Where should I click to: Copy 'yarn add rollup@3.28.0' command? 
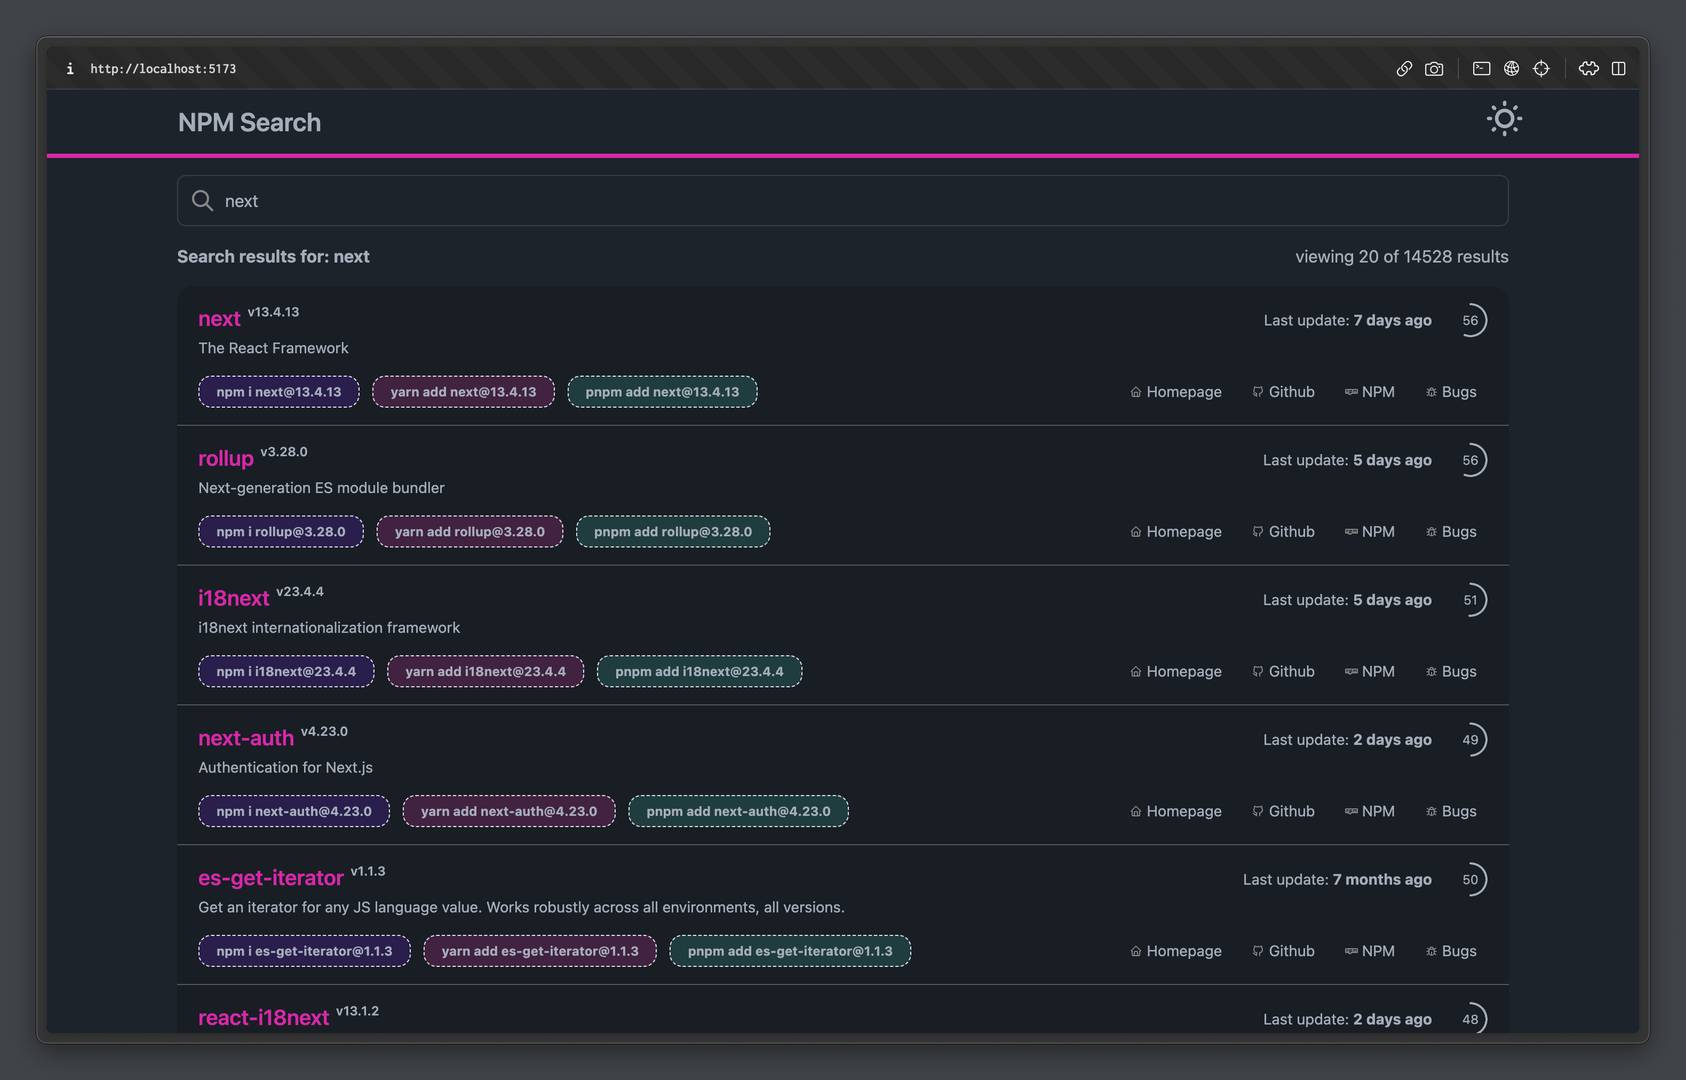(470, 532)
